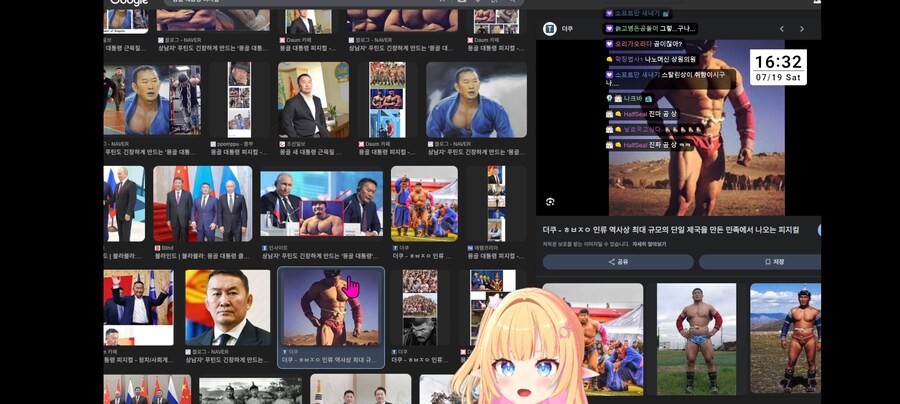Image resolution: width=900 pixels, height=404 pixels.
Task: Select related thumbnail of wrestler standing on grass
Action: tap(696, 339)
